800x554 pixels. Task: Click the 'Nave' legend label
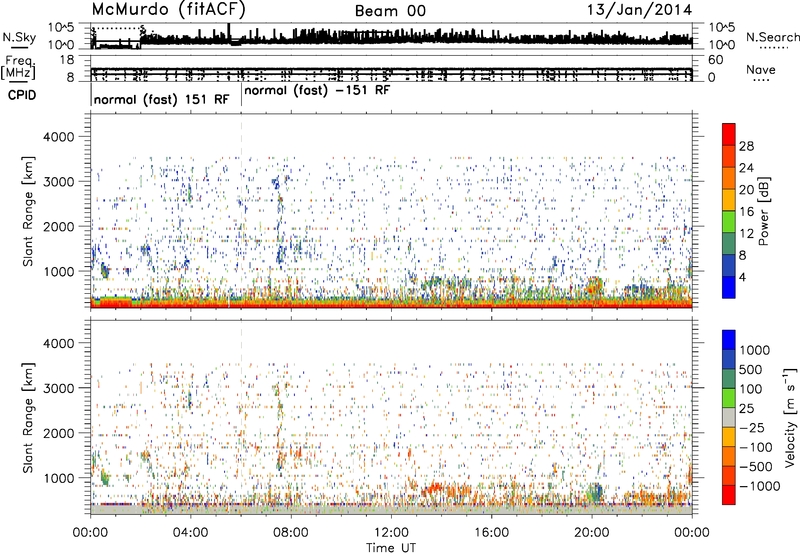point(761,70)
